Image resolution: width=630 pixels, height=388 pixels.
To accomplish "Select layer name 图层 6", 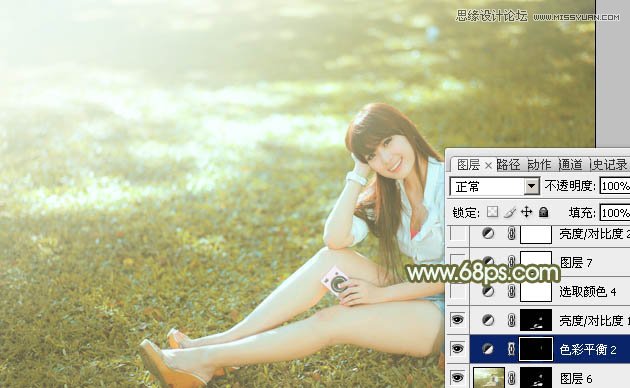I will click(576, 378).
